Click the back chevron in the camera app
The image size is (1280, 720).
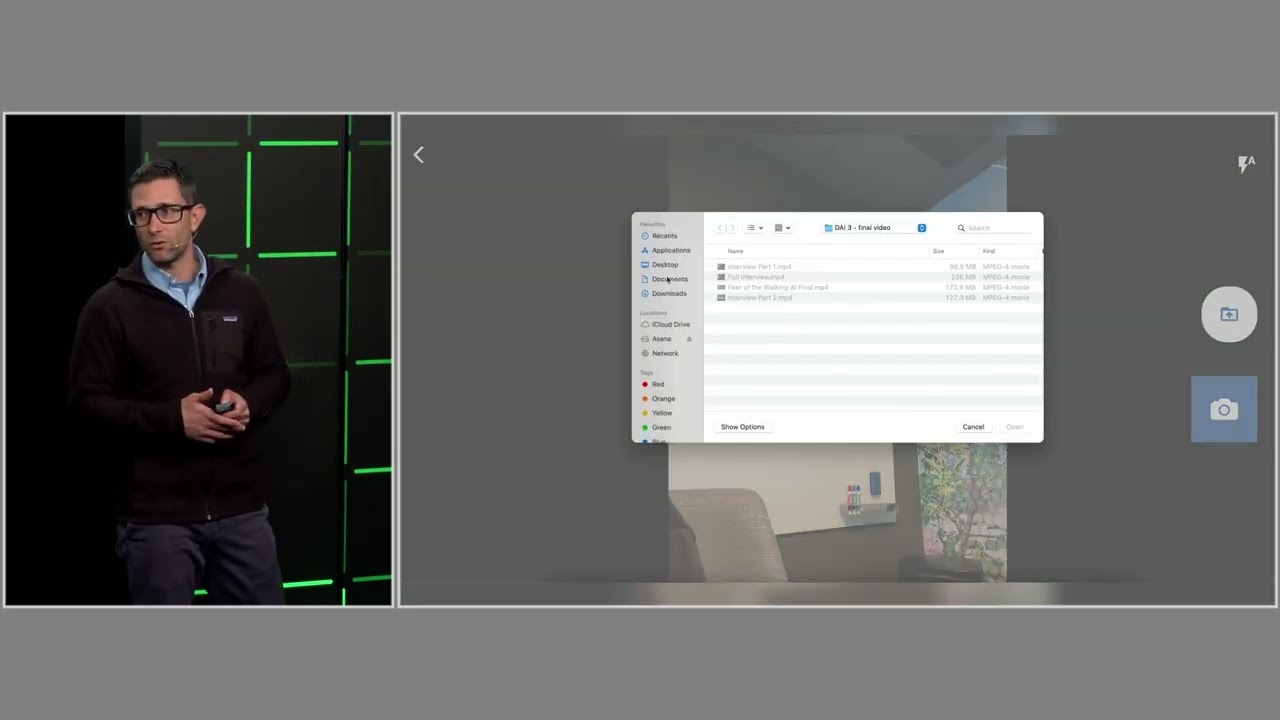419,155
